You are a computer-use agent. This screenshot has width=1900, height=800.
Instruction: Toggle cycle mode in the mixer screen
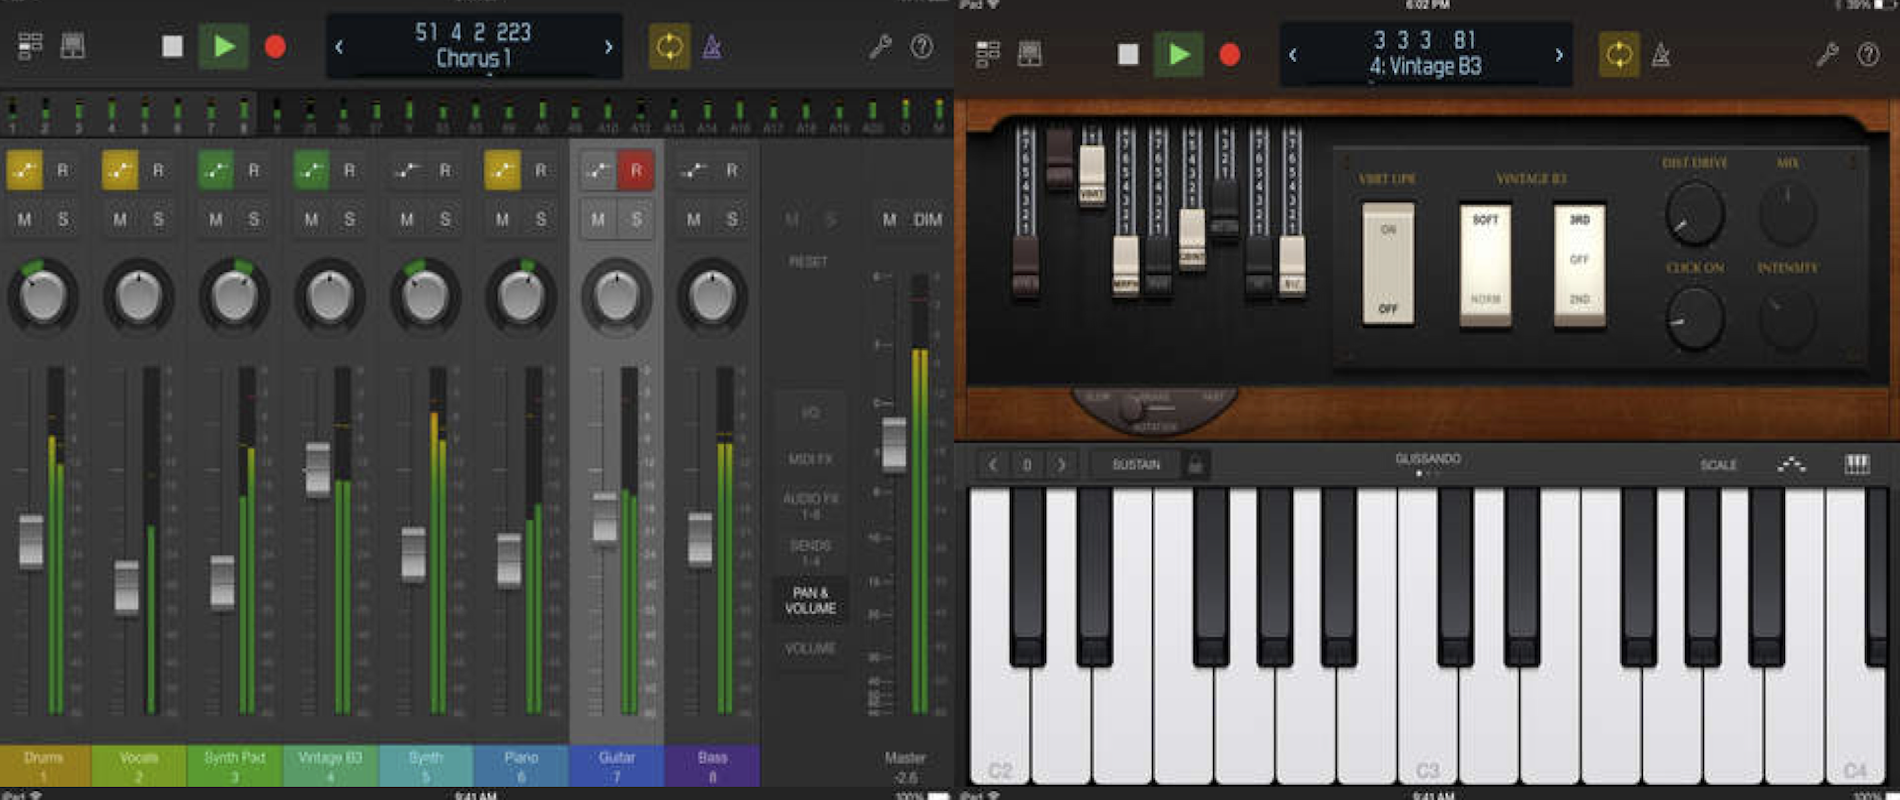coord(669,46)
